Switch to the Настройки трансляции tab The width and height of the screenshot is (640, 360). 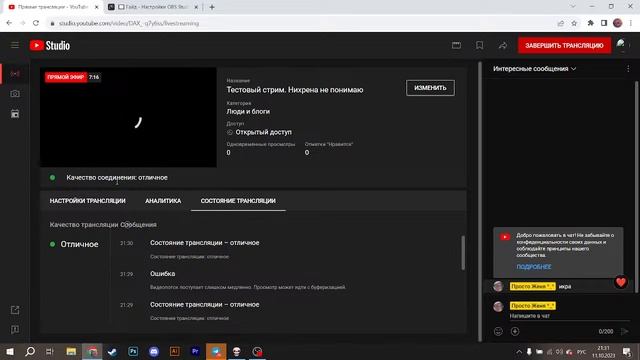tap(87, 201)
